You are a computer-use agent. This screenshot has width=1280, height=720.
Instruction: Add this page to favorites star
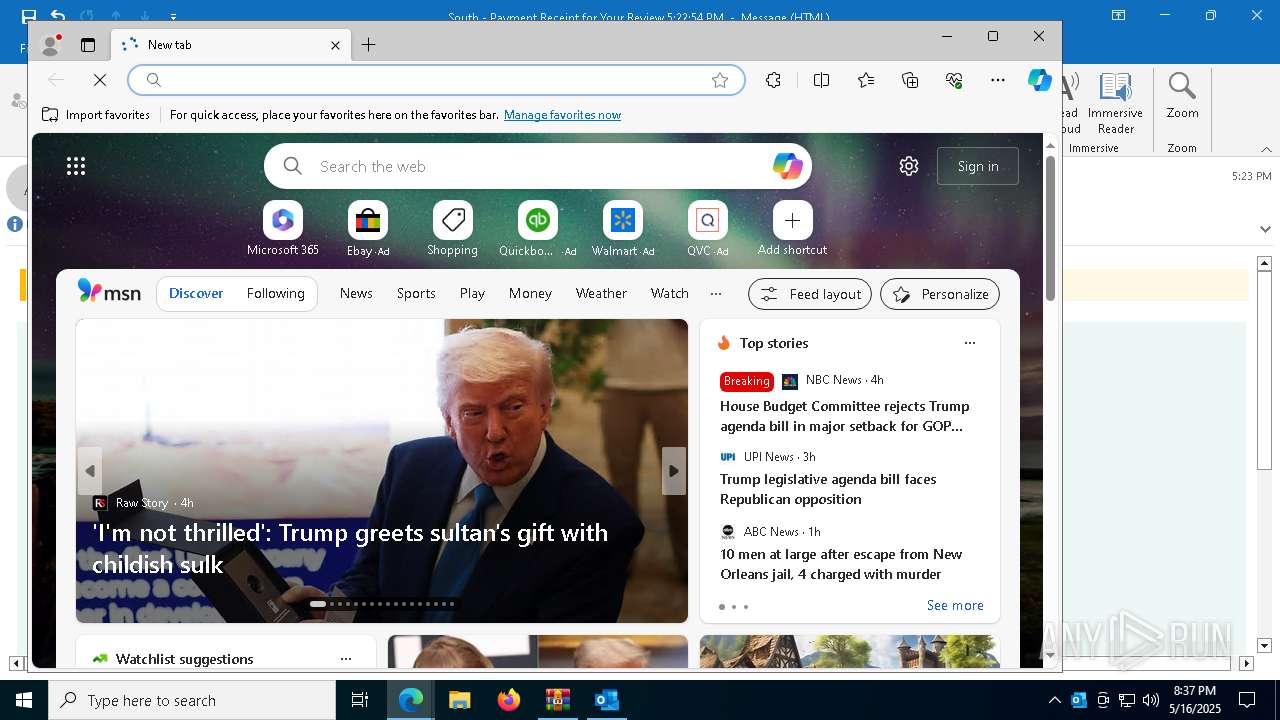coord(720,80)
